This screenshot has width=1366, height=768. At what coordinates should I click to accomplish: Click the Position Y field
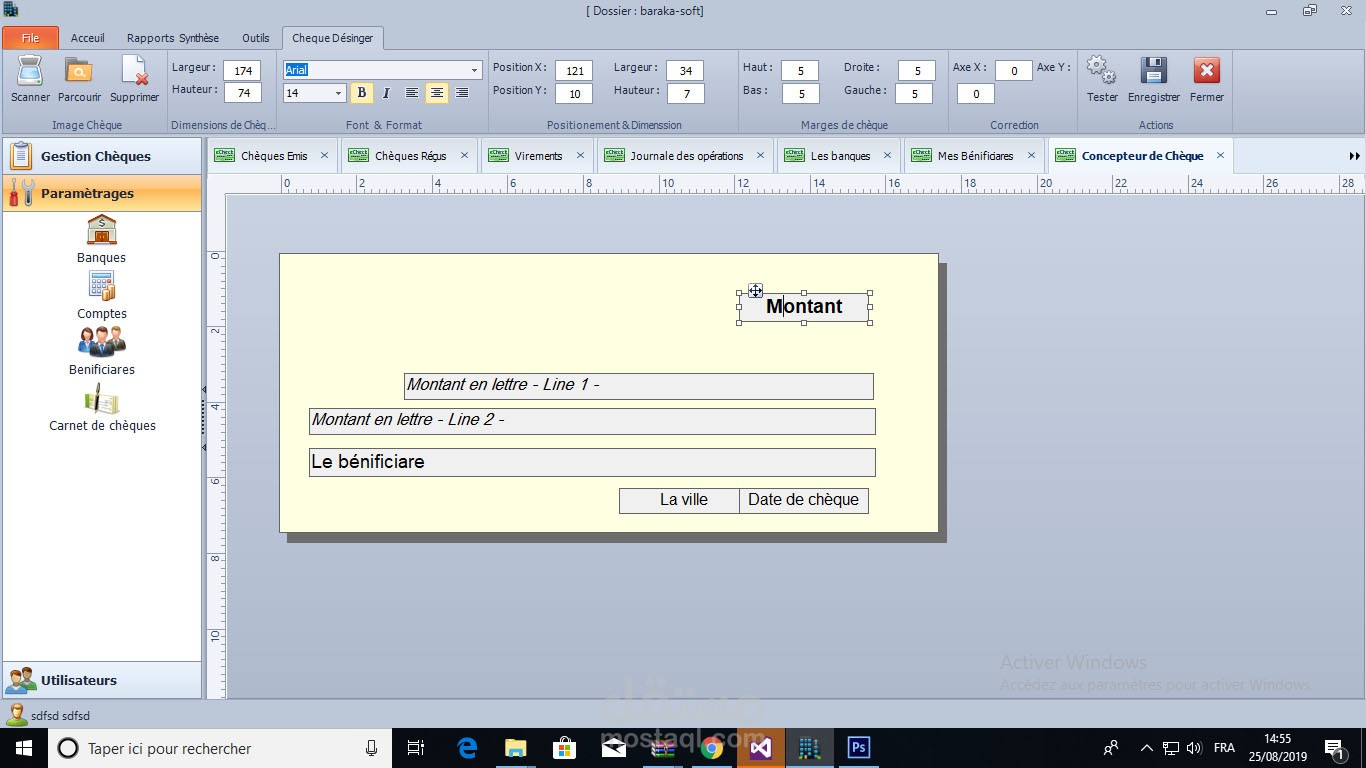(574, 94)
